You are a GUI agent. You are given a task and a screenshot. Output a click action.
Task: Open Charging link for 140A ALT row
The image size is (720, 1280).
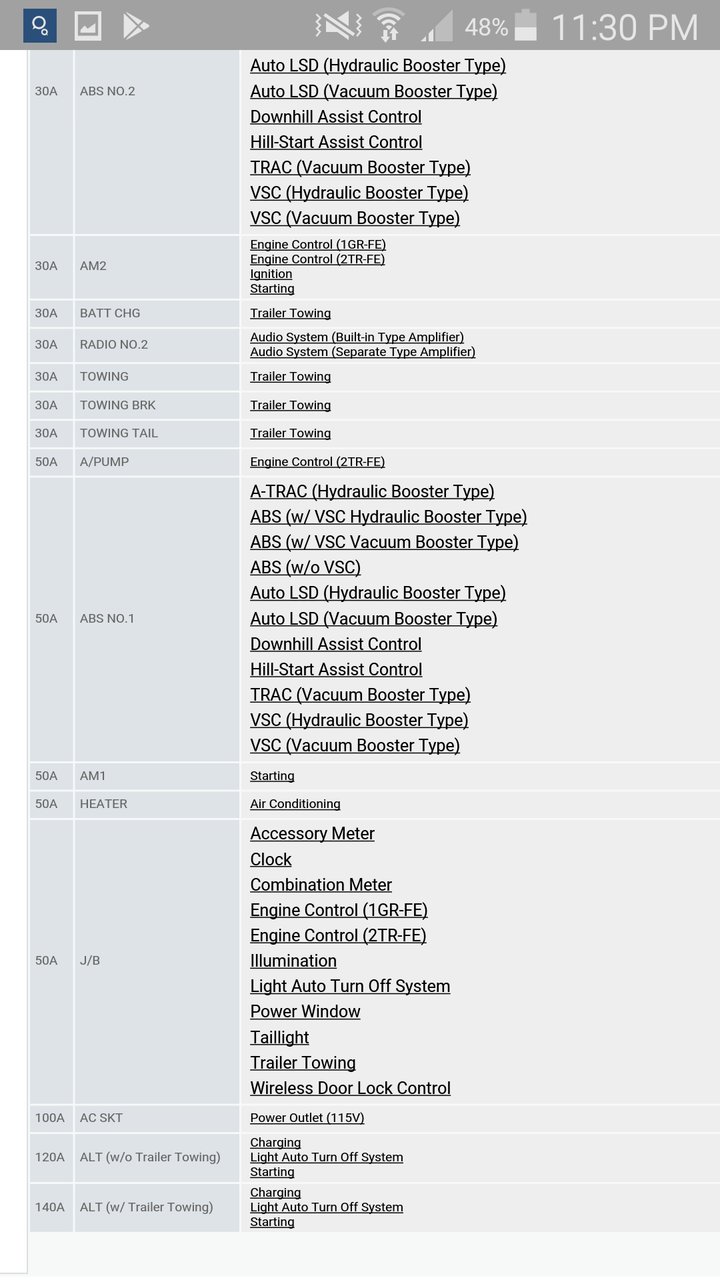pos(275,1193)
